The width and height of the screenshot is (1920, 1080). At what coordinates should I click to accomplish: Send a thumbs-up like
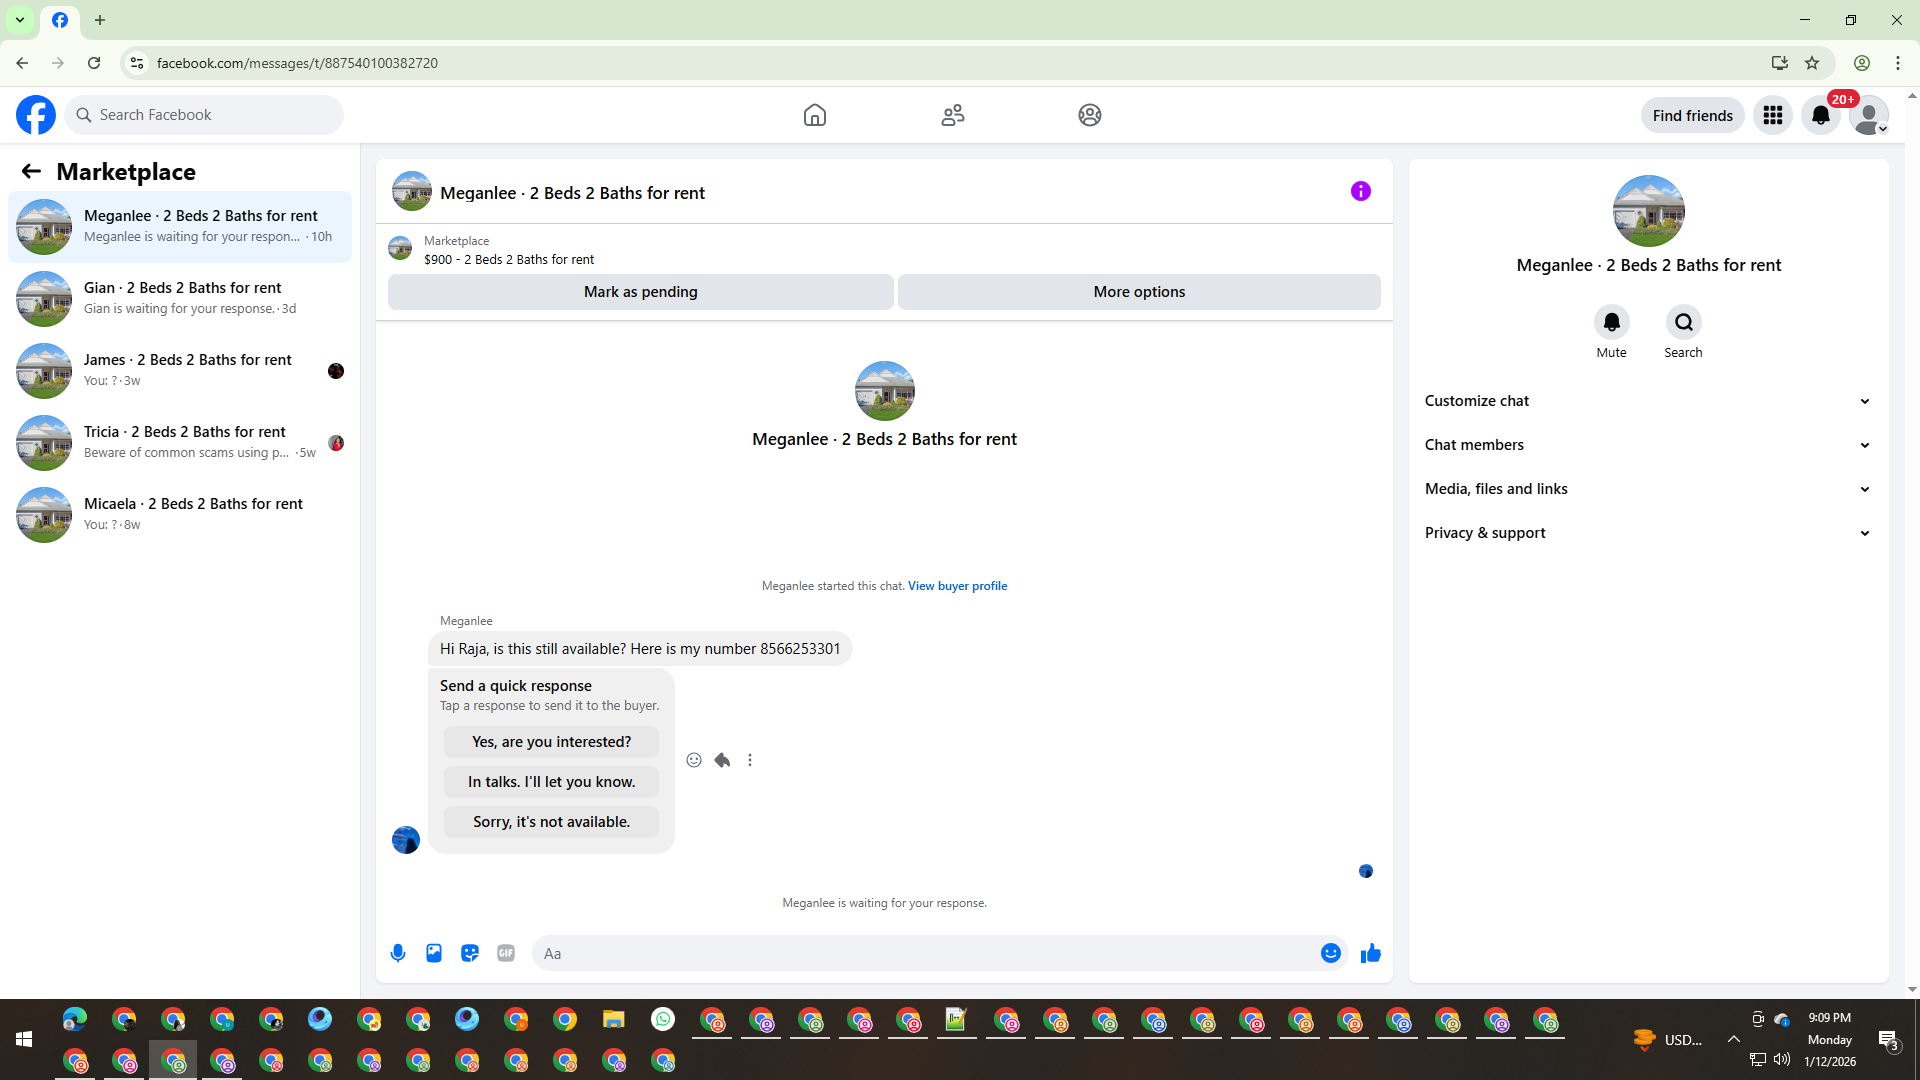click(x=1370, y=953)
